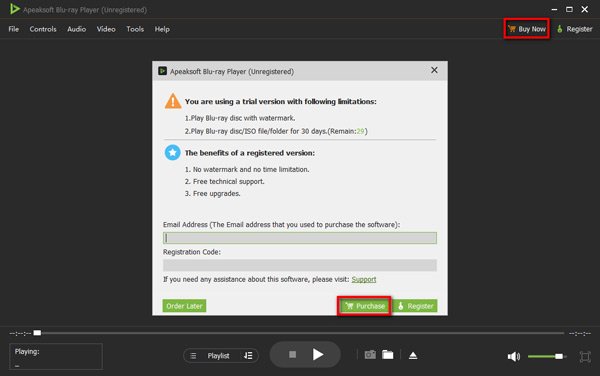Screen dimensions: 600x376
Task: Click the Playing: info box
Action: click(56, 356)
